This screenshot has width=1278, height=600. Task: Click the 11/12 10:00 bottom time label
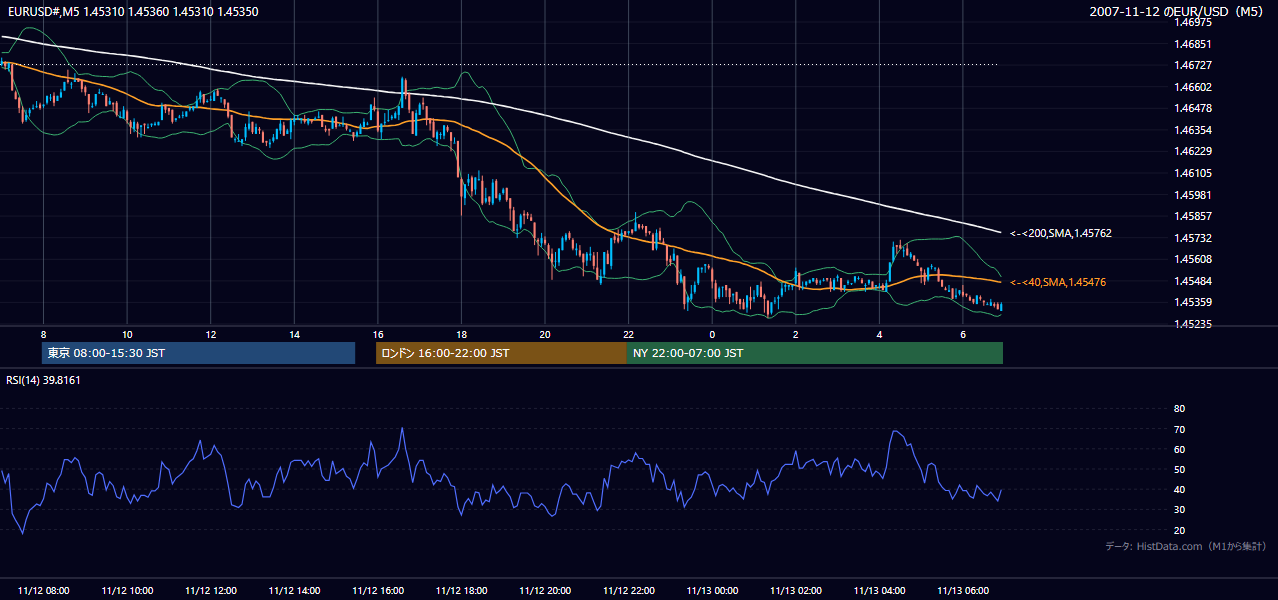pyautogui.click(x=127, y=591)
